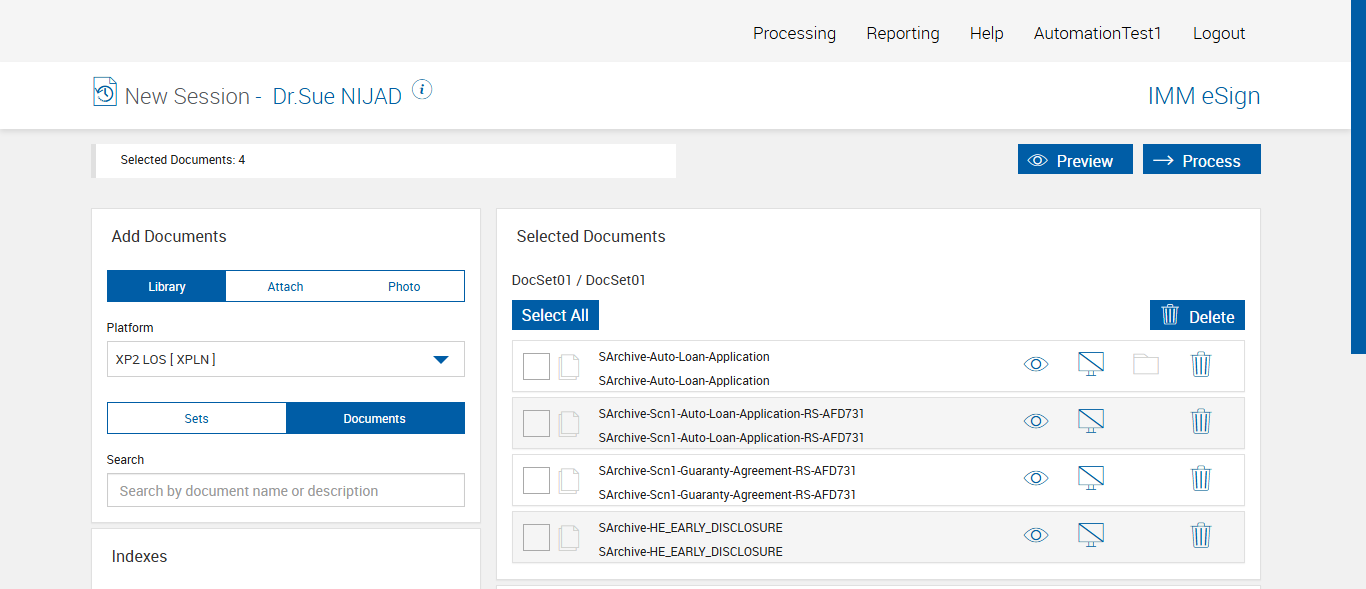This screenshot has width=1366, height=589.
Task: Preview the SArchive-Auto-Loan-Application document via eye icon
Action: pyautogui.click(x=1036, y=364)
